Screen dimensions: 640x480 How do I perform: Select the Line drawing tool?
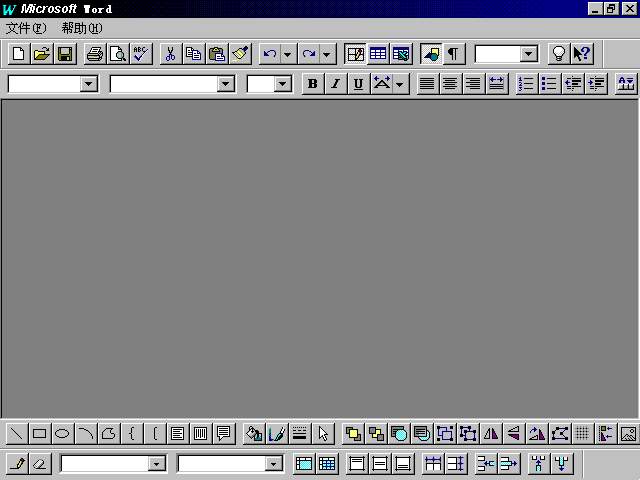(x=17, y=434)
